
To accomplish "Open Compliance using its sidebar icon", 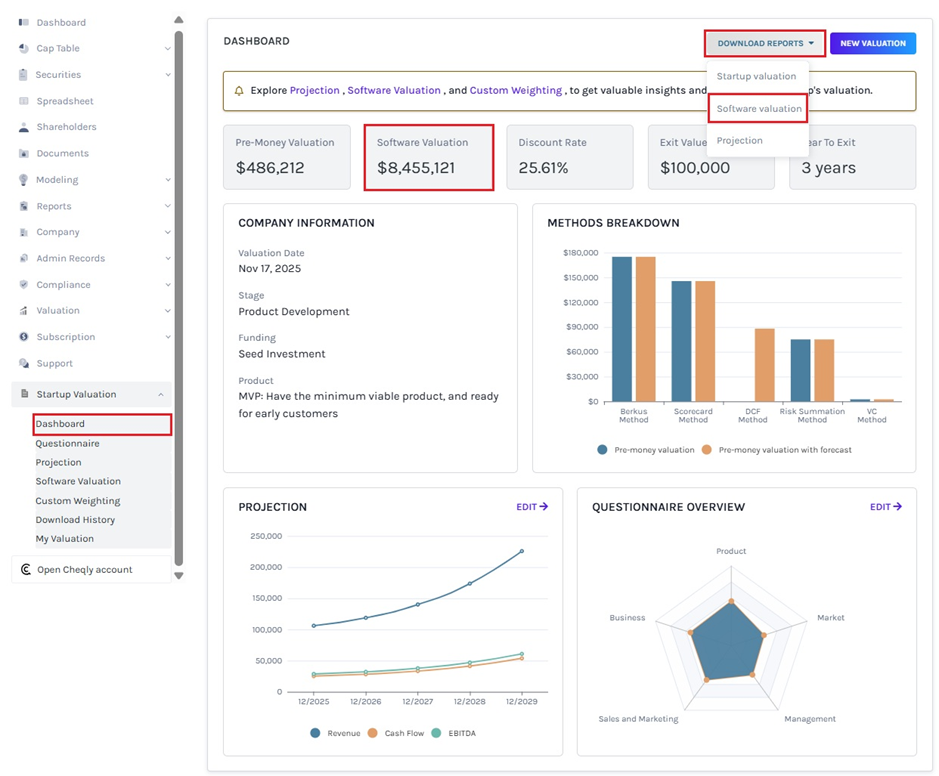I will pyautogui.click(x=22, y=284).
